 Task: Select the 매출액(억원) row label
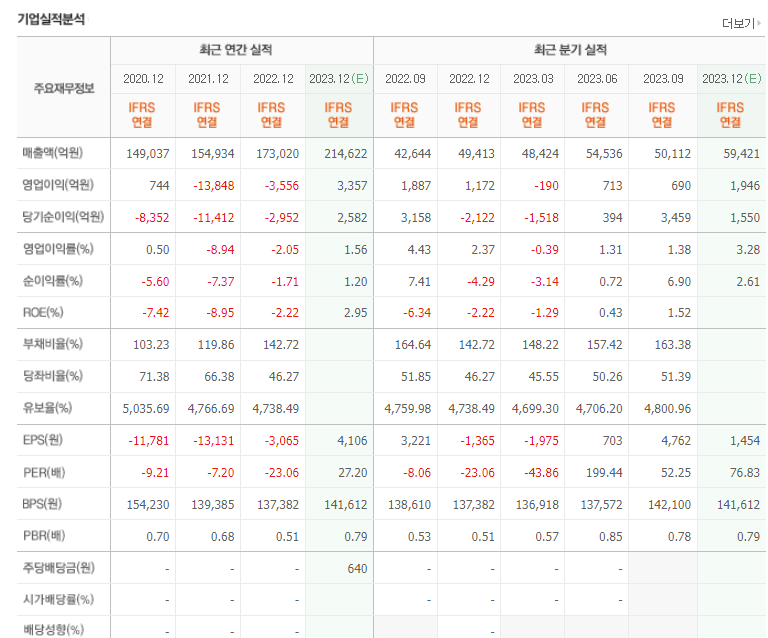52,153
